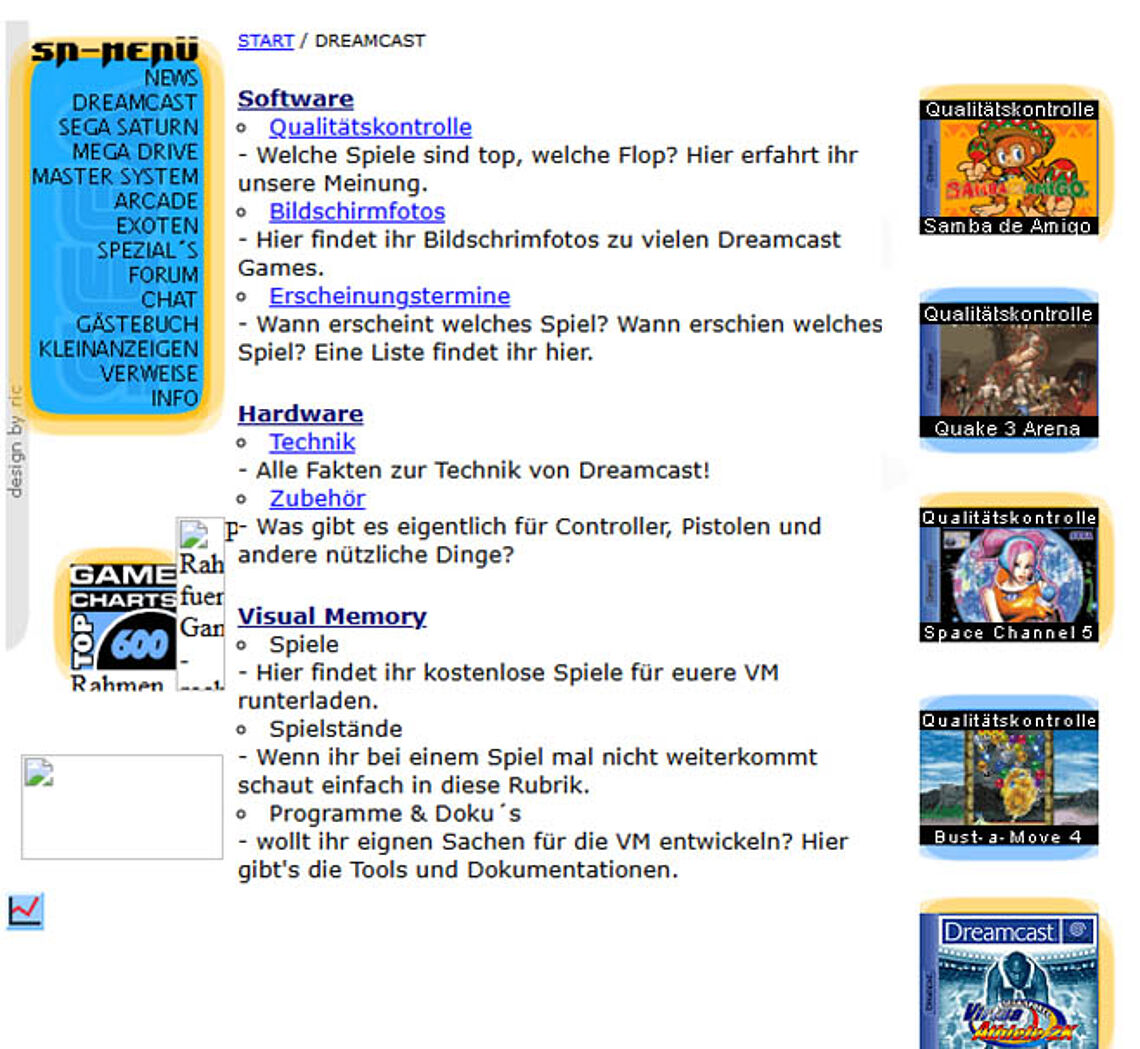Open the Quake 3 Arena review thumbnail

pyautogui.click(x=1009, y=371)
